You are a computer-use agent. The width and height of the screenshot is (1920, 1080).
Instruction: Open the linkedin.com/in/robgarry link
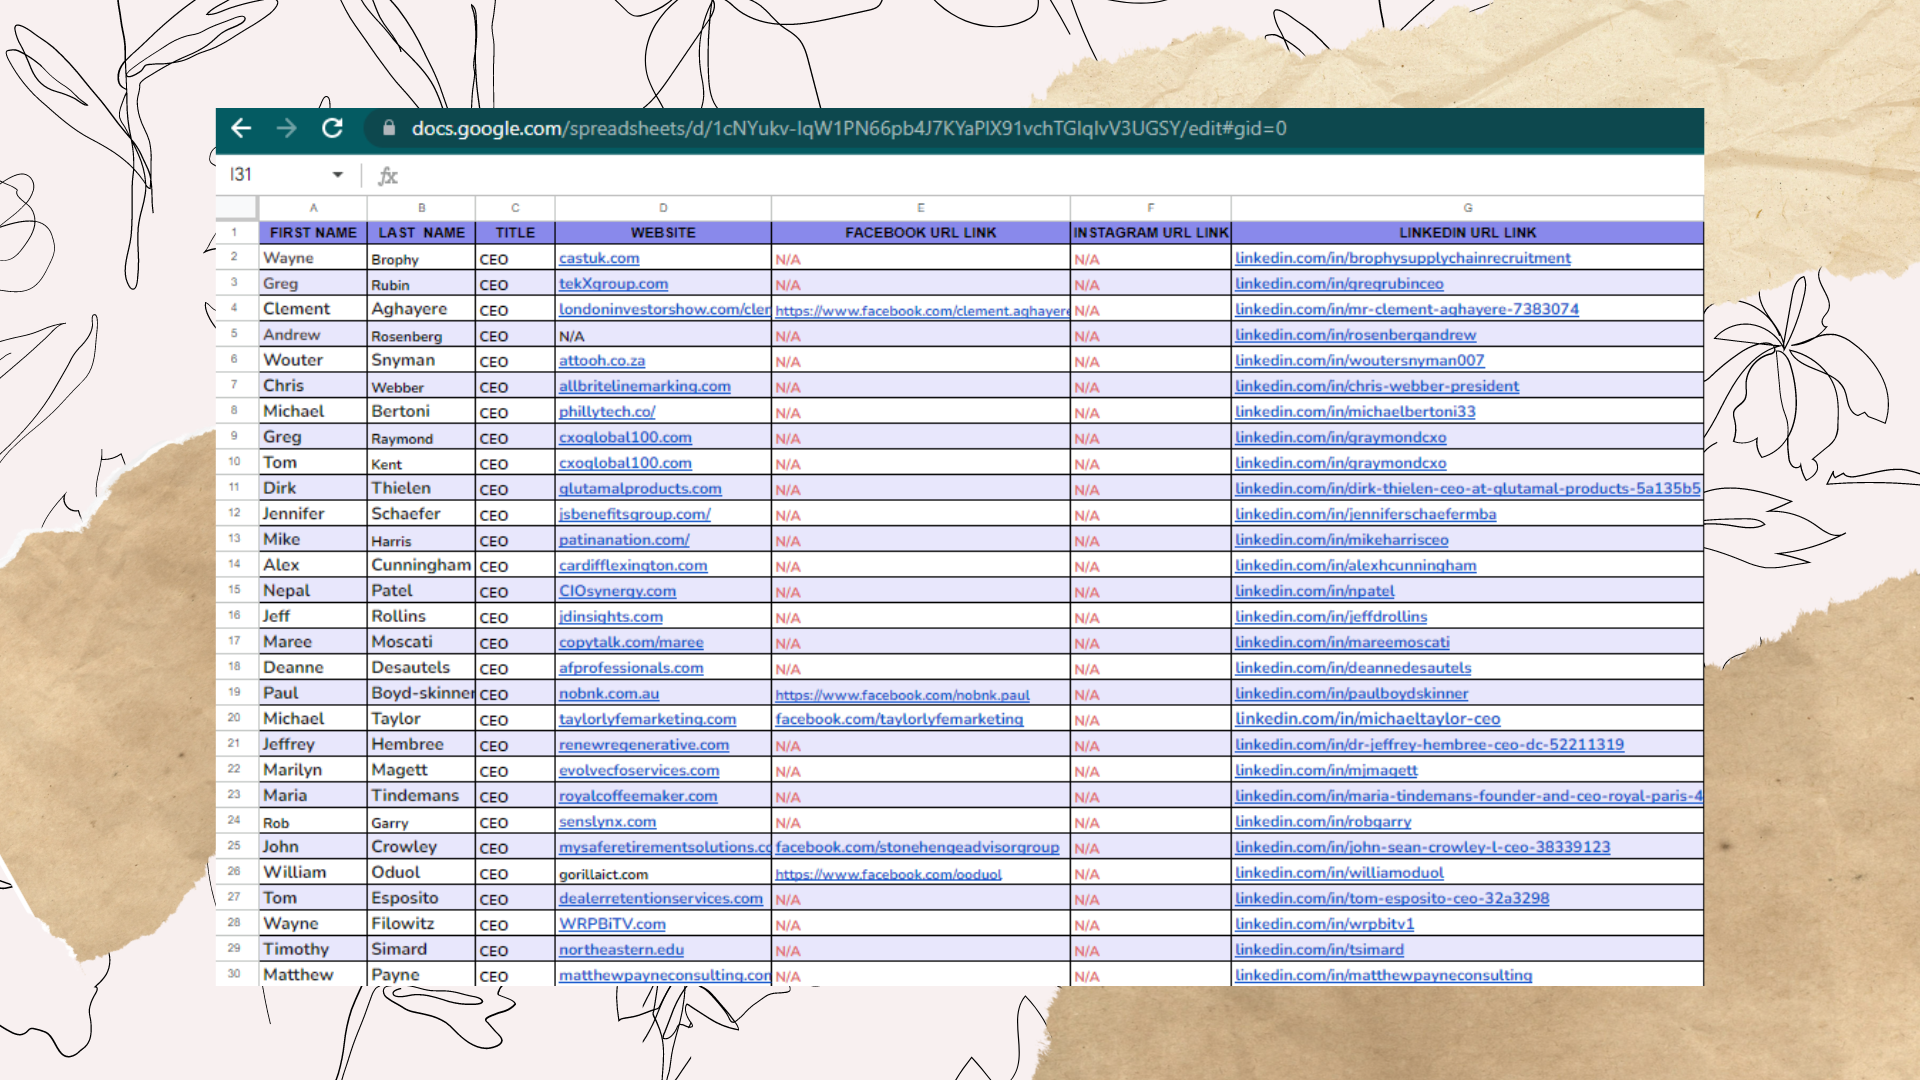click(1322, 821)
